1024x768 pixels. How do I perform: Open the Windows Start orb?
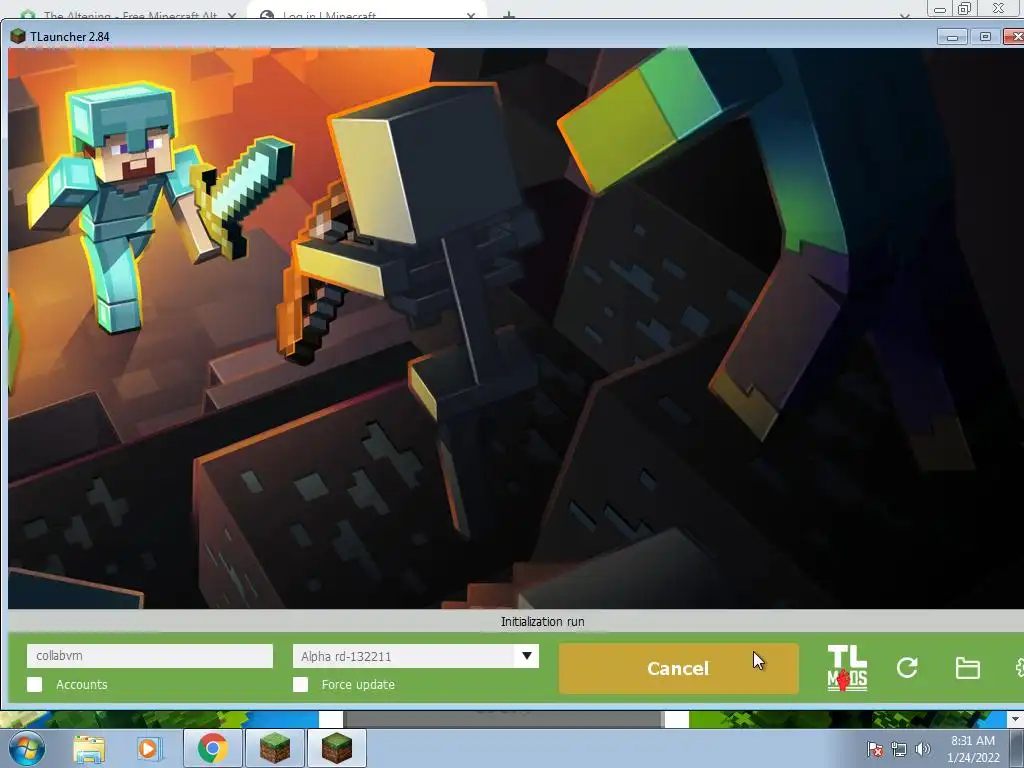26,748
